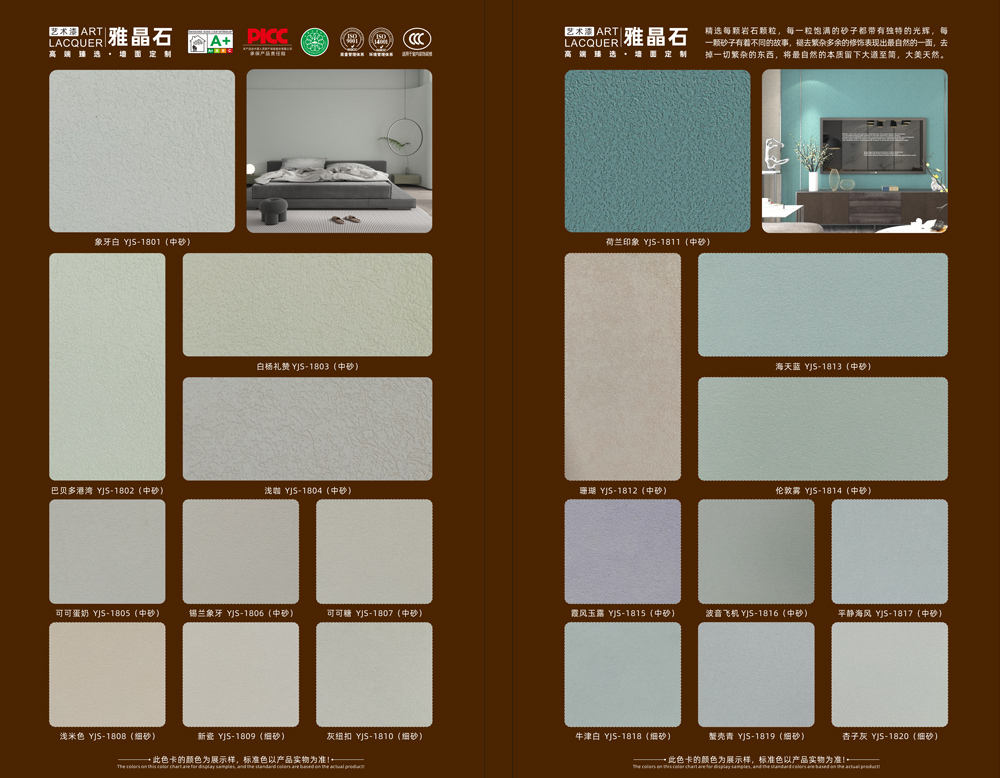Click the color disclaimer note on left page
1000x778 pixels.
tap(240, 762)
